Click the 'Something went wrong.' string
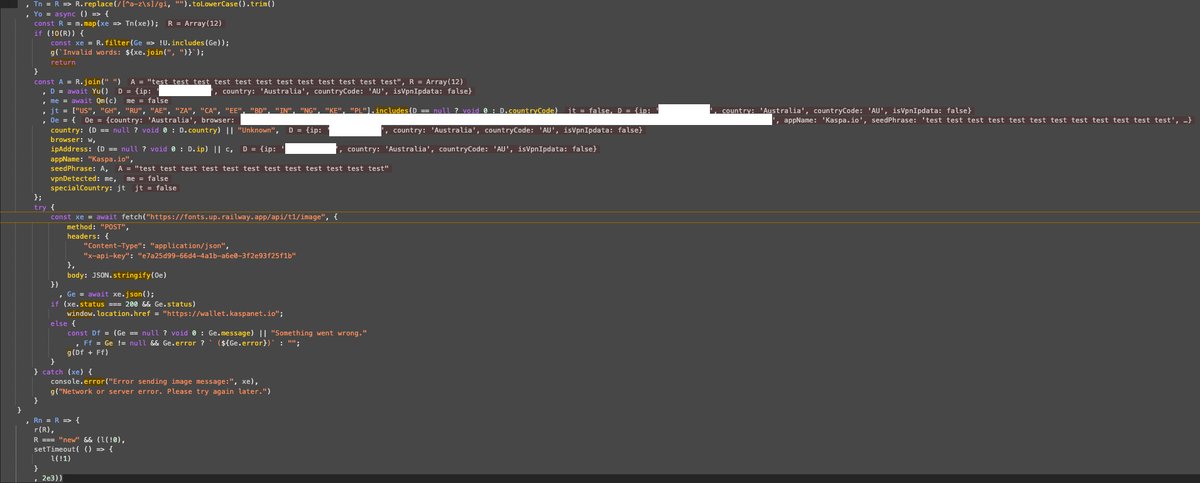 (x=319, y=331)
